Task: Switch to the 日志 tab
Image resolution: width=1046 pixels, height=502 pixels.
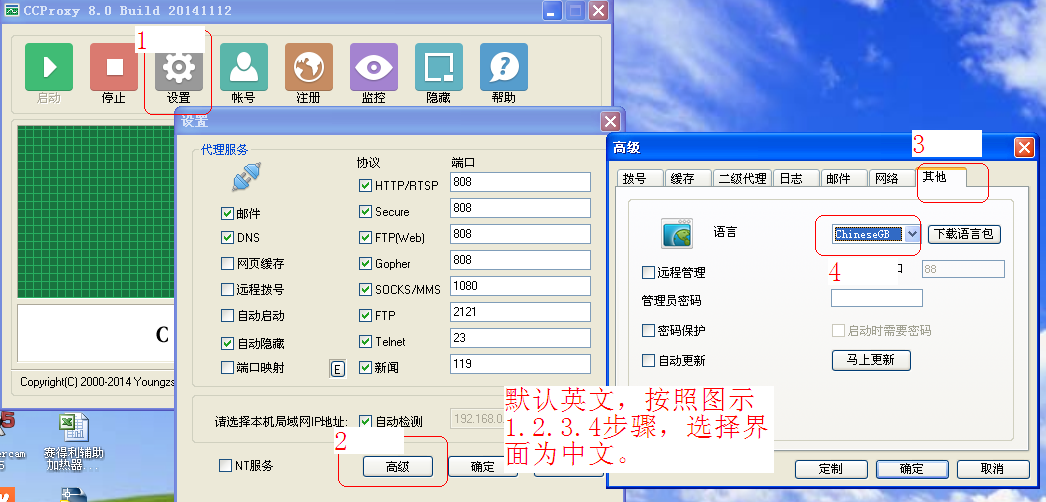Action: [797, 178]
